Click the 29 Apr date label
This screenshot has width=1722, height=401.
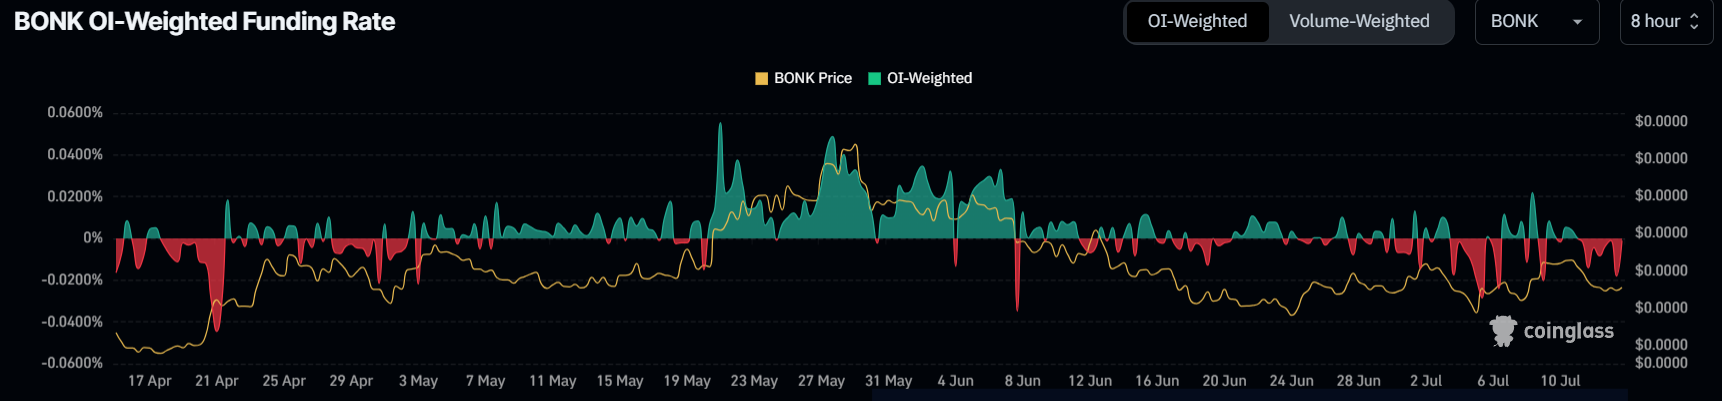pyautogui.click(x=351, y=381)
